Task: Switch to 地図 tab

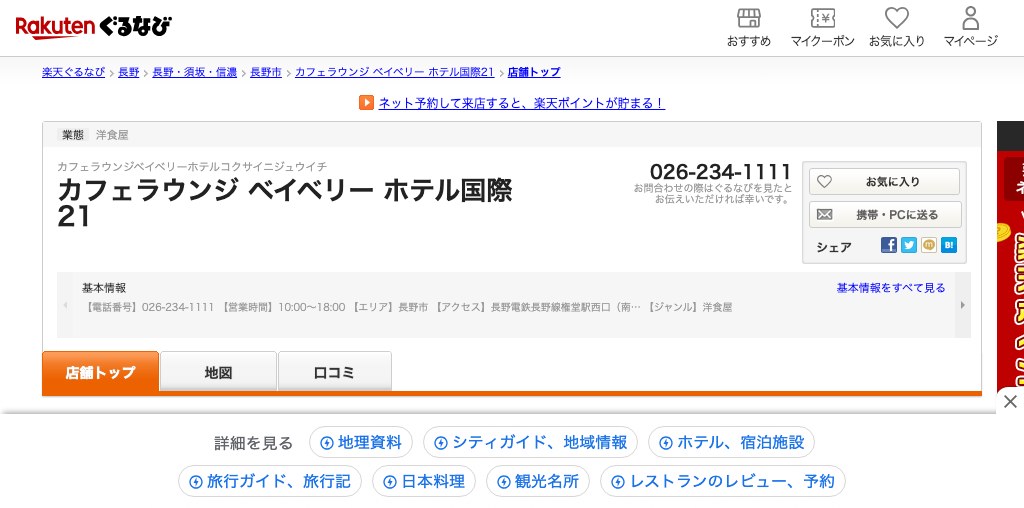Action: [x=218, y=372]
